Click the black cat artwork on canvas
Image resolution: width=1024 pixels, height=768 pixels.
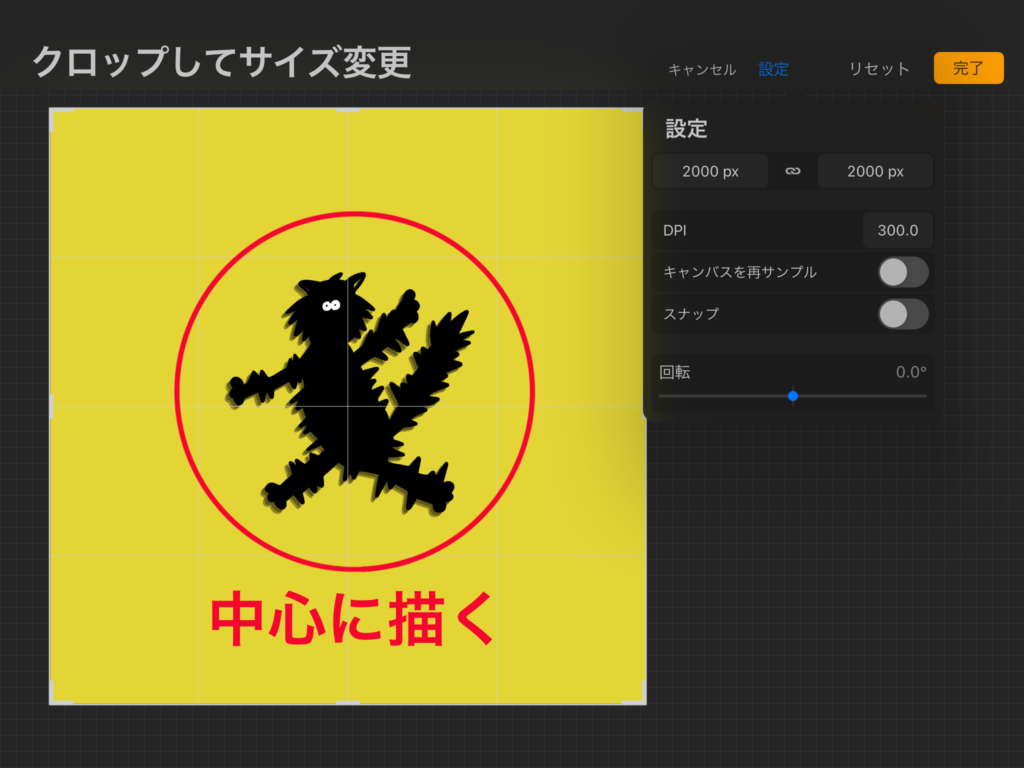(x=349, y=393)
